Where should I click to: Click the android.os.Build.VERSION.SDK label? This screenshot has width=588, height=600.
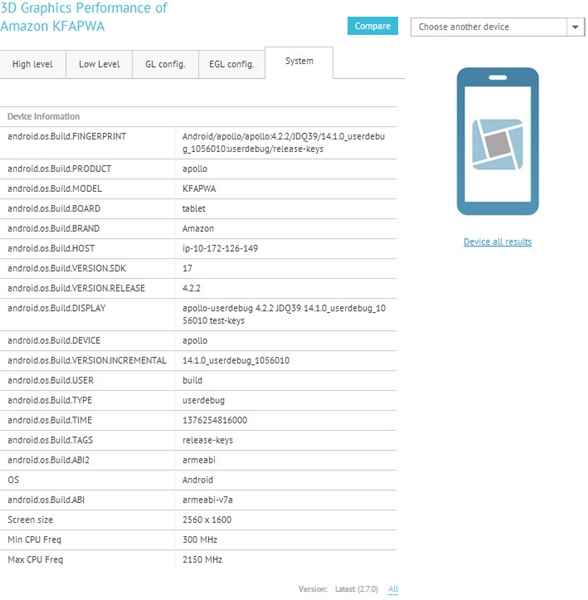pos(67,268)
